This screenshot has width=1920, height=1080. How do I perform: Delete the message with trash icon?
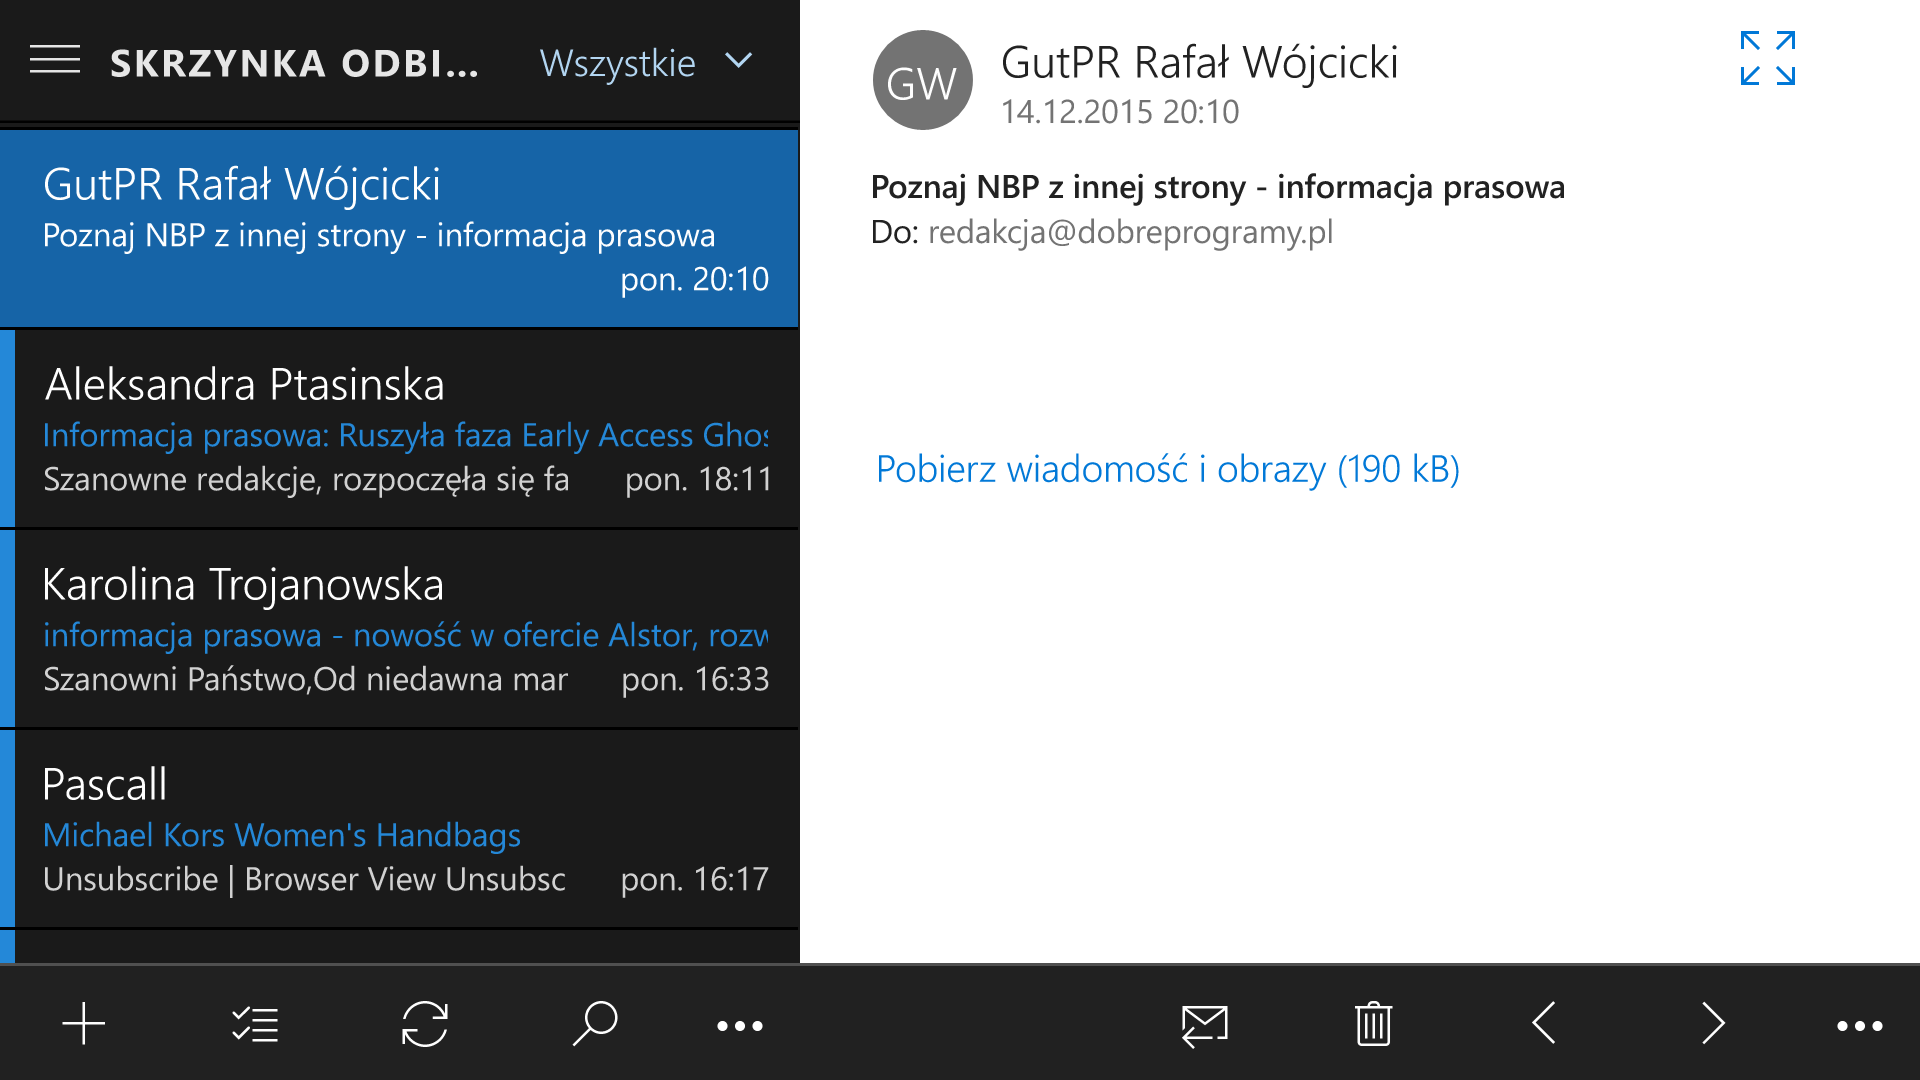point(1373,1024)
